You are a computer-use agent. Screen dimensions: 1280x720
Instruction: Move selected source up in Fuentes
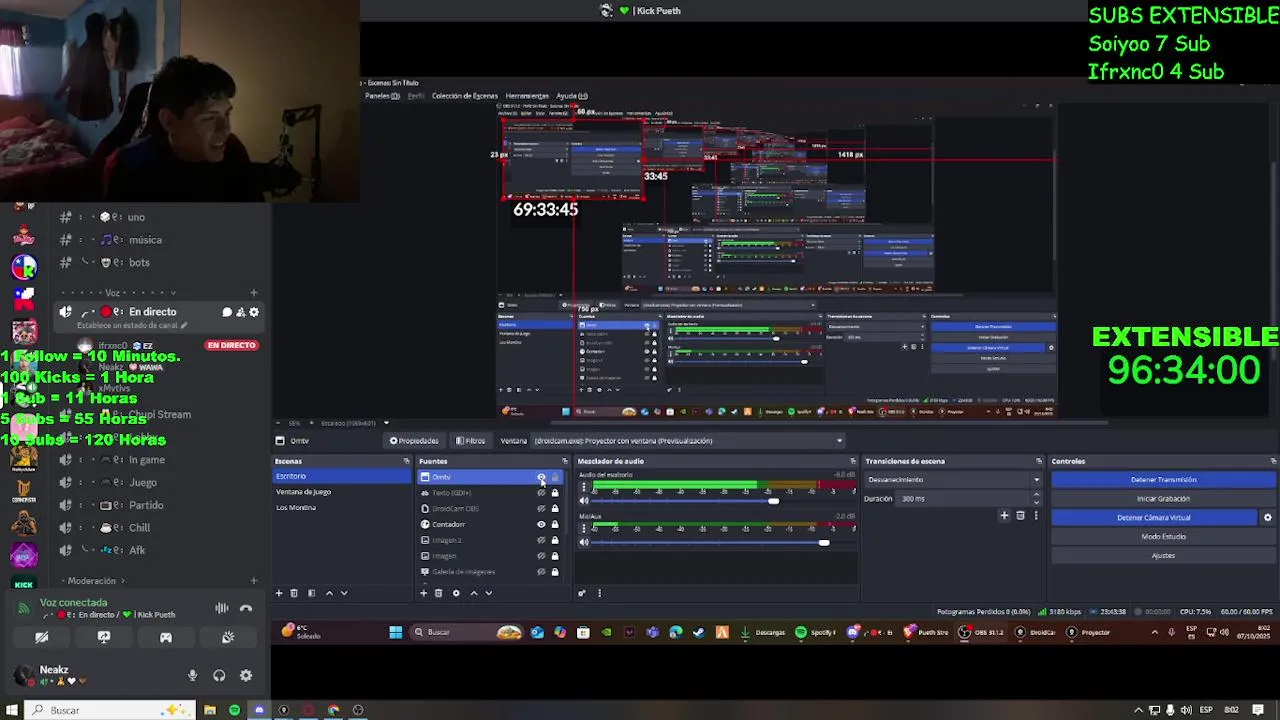click(x=473, y=593)
